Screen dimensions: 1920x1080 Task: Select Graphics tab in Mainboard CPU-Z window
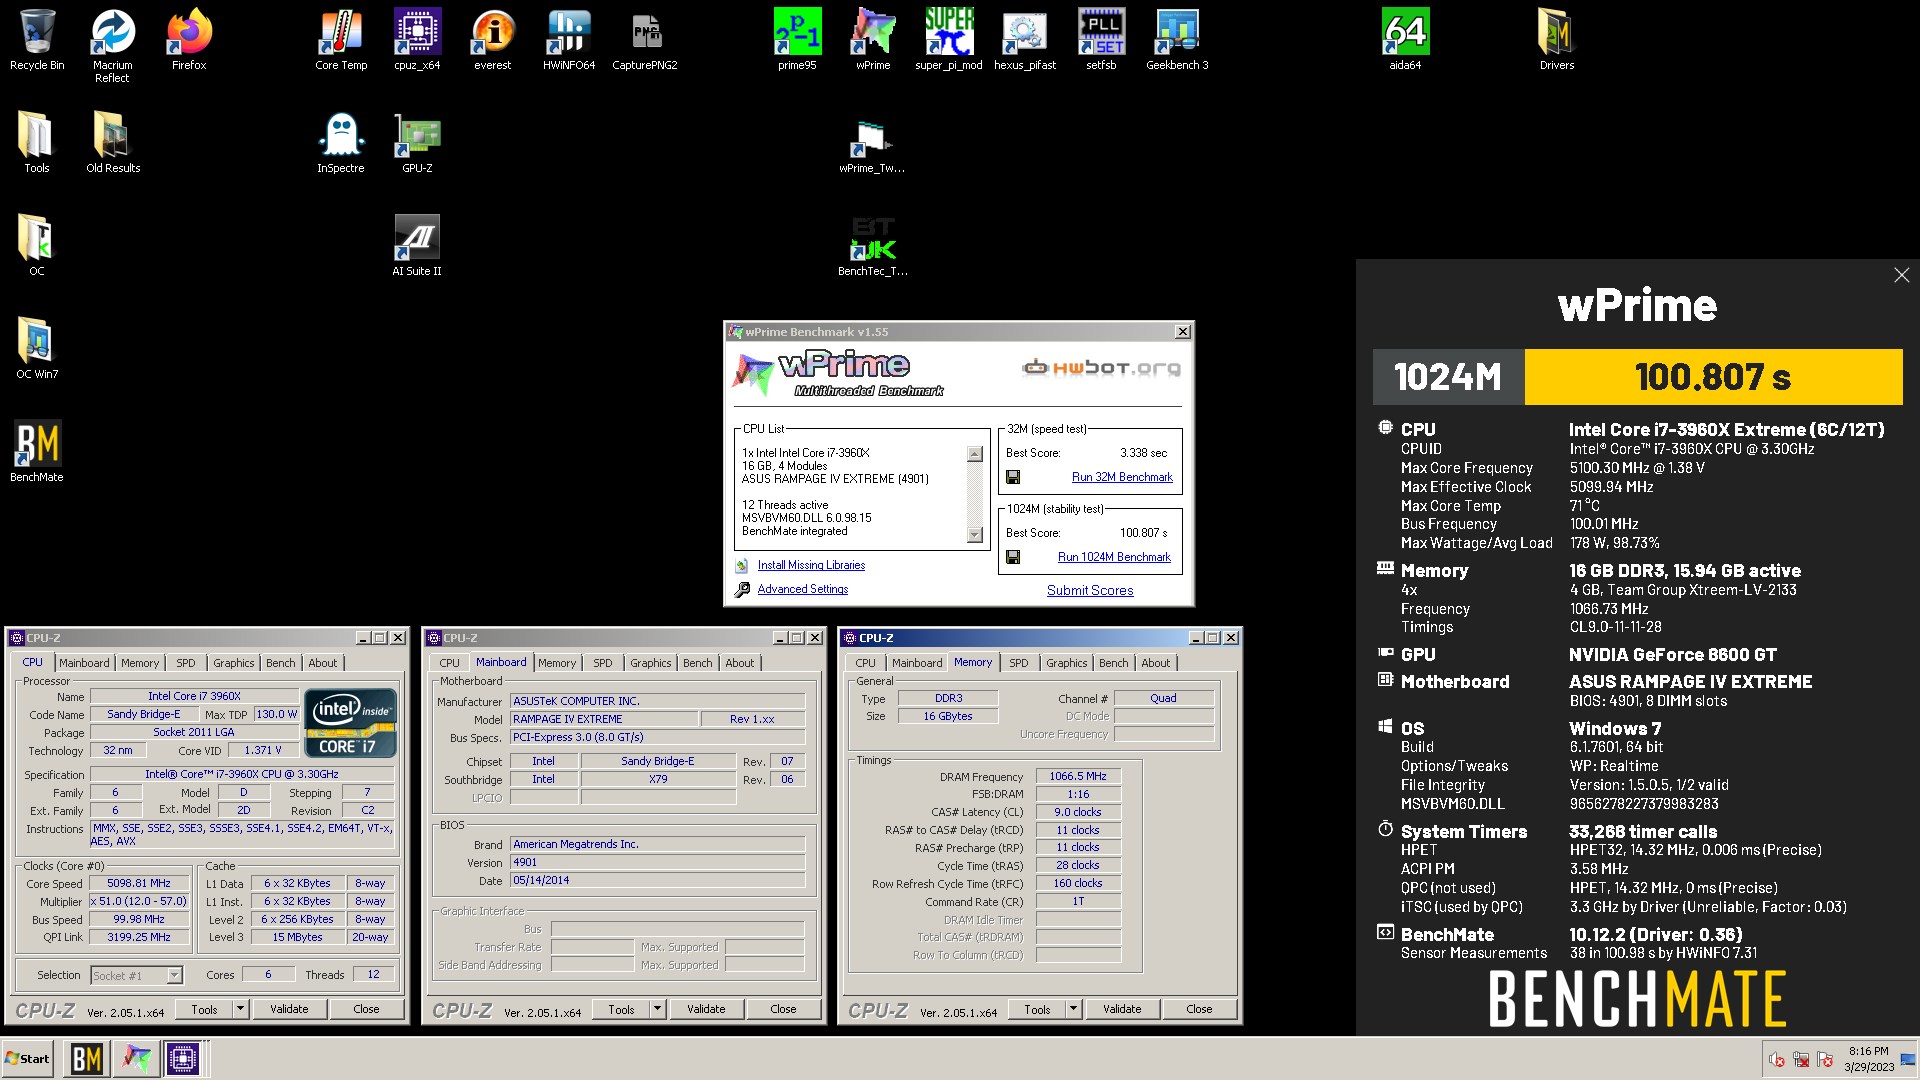coord(651,663)
